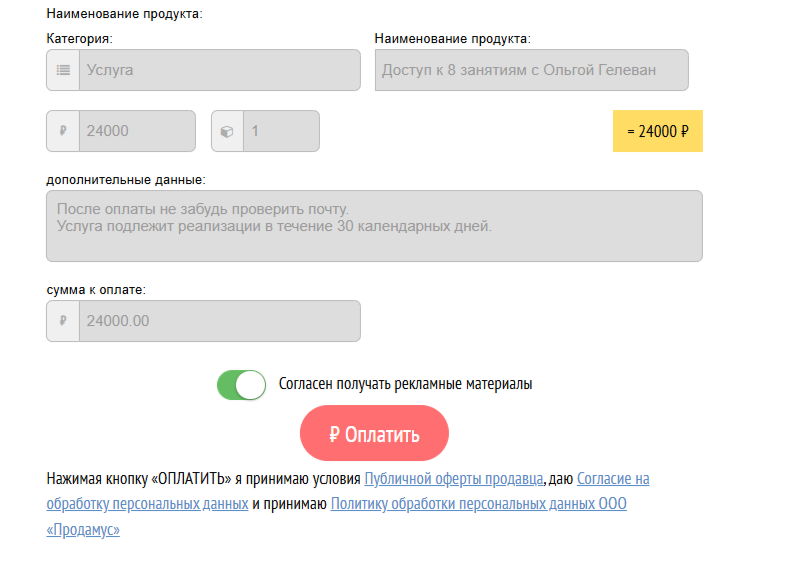This screenshot has width=788, height=579.
Task: Open the Продамус personal data policy link
Action: click(478, 504)
